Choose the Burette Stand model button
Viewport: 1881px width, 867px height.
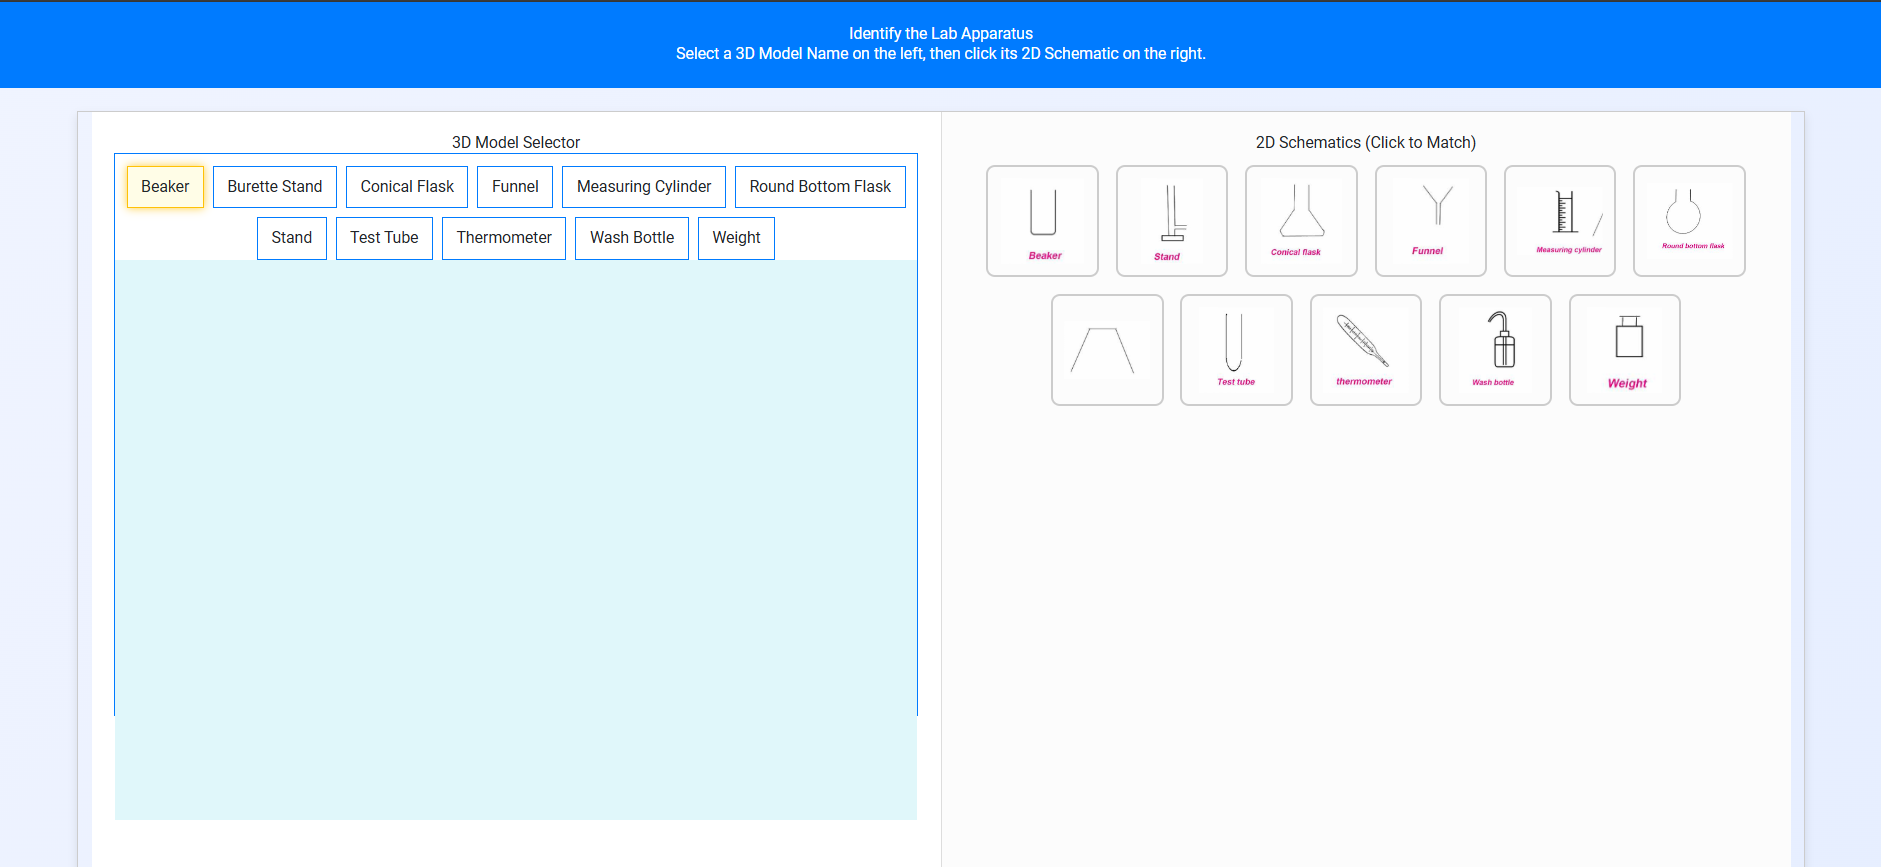(x=275, y=187)
